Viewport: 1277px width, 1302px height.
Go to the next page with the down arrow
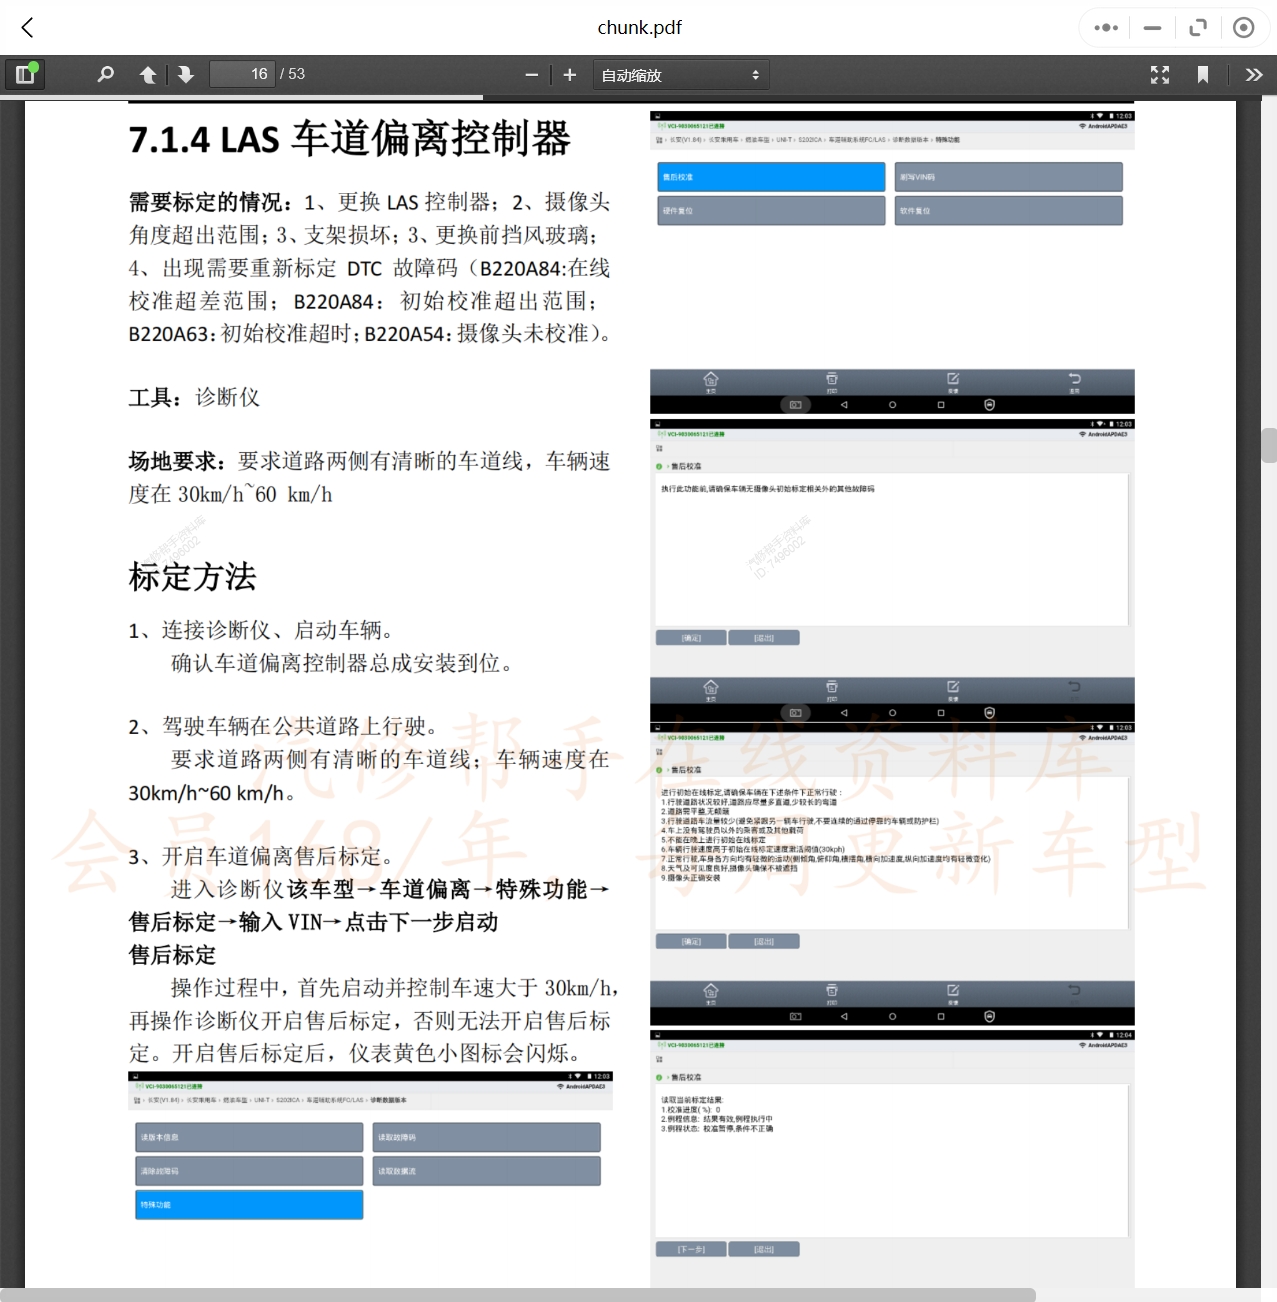tap(186, 74)
